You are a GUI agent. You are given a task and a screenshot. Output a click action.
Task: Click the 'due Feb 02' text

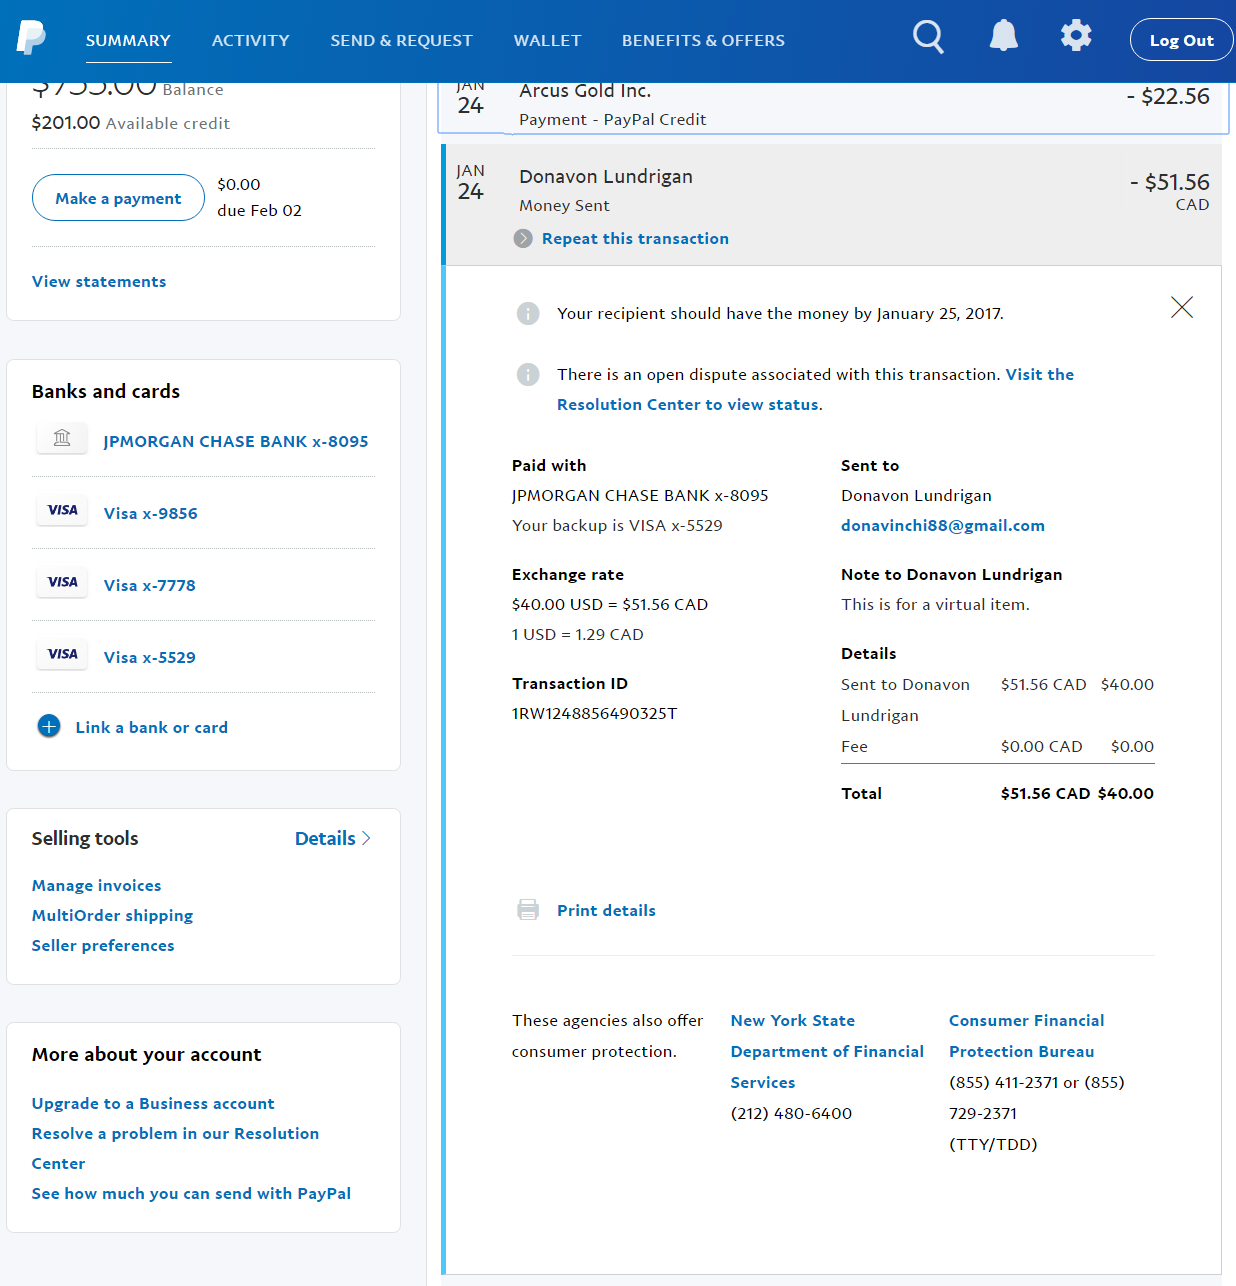(x=259, y=210)
